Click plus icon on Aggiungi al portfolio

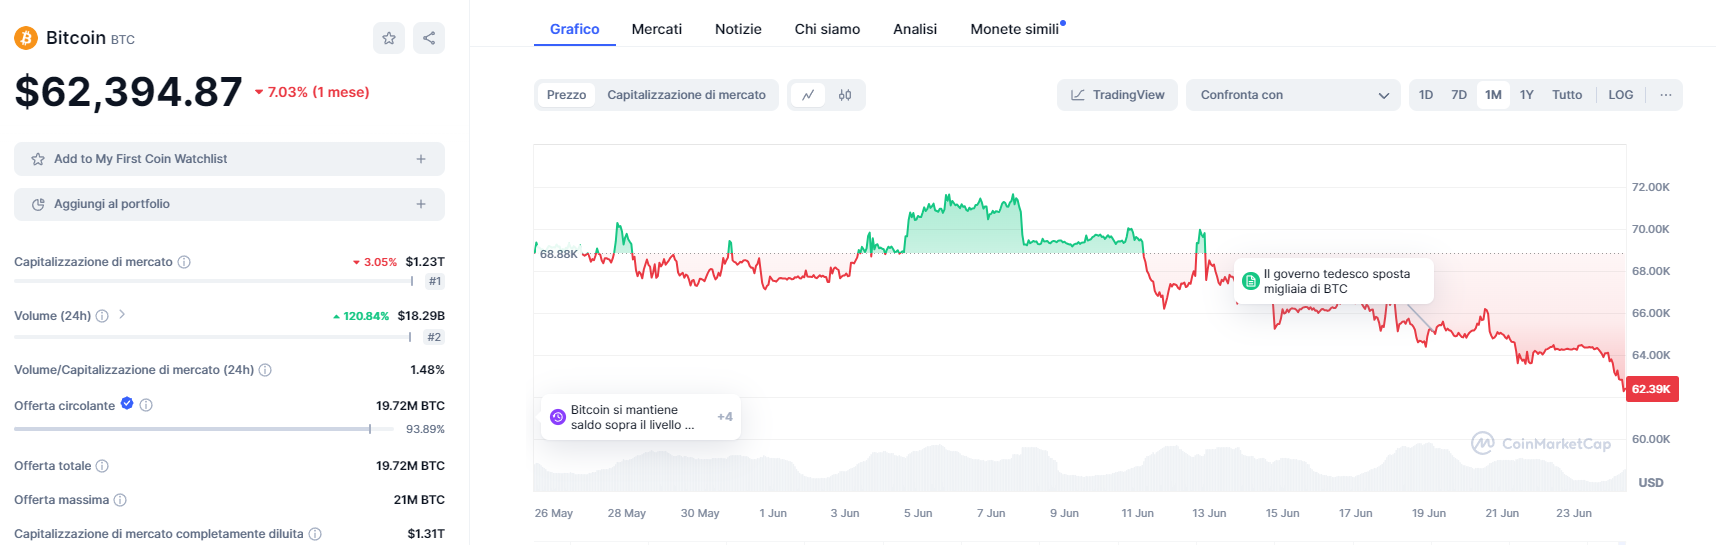pos(421,204)
